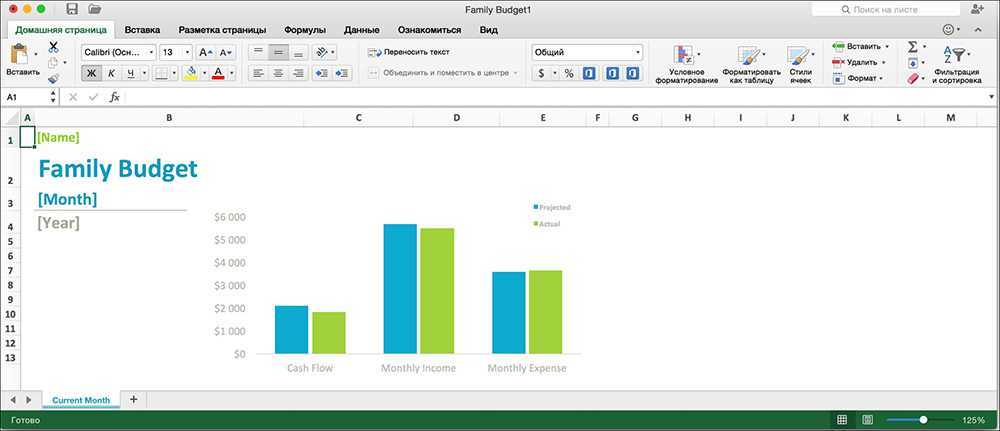Click the Удалить cells button

click(858, 62)
